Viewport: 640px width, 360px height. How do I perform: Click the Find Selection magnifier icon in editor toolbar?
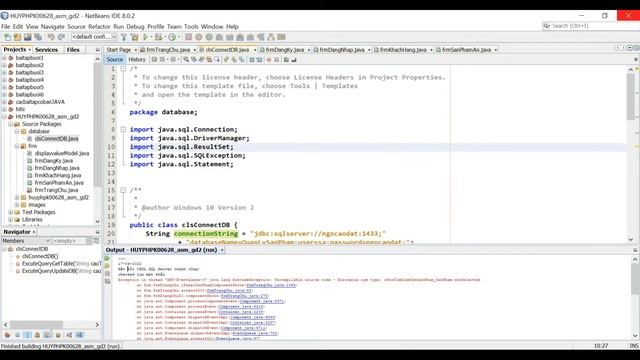tap(186, 60)
